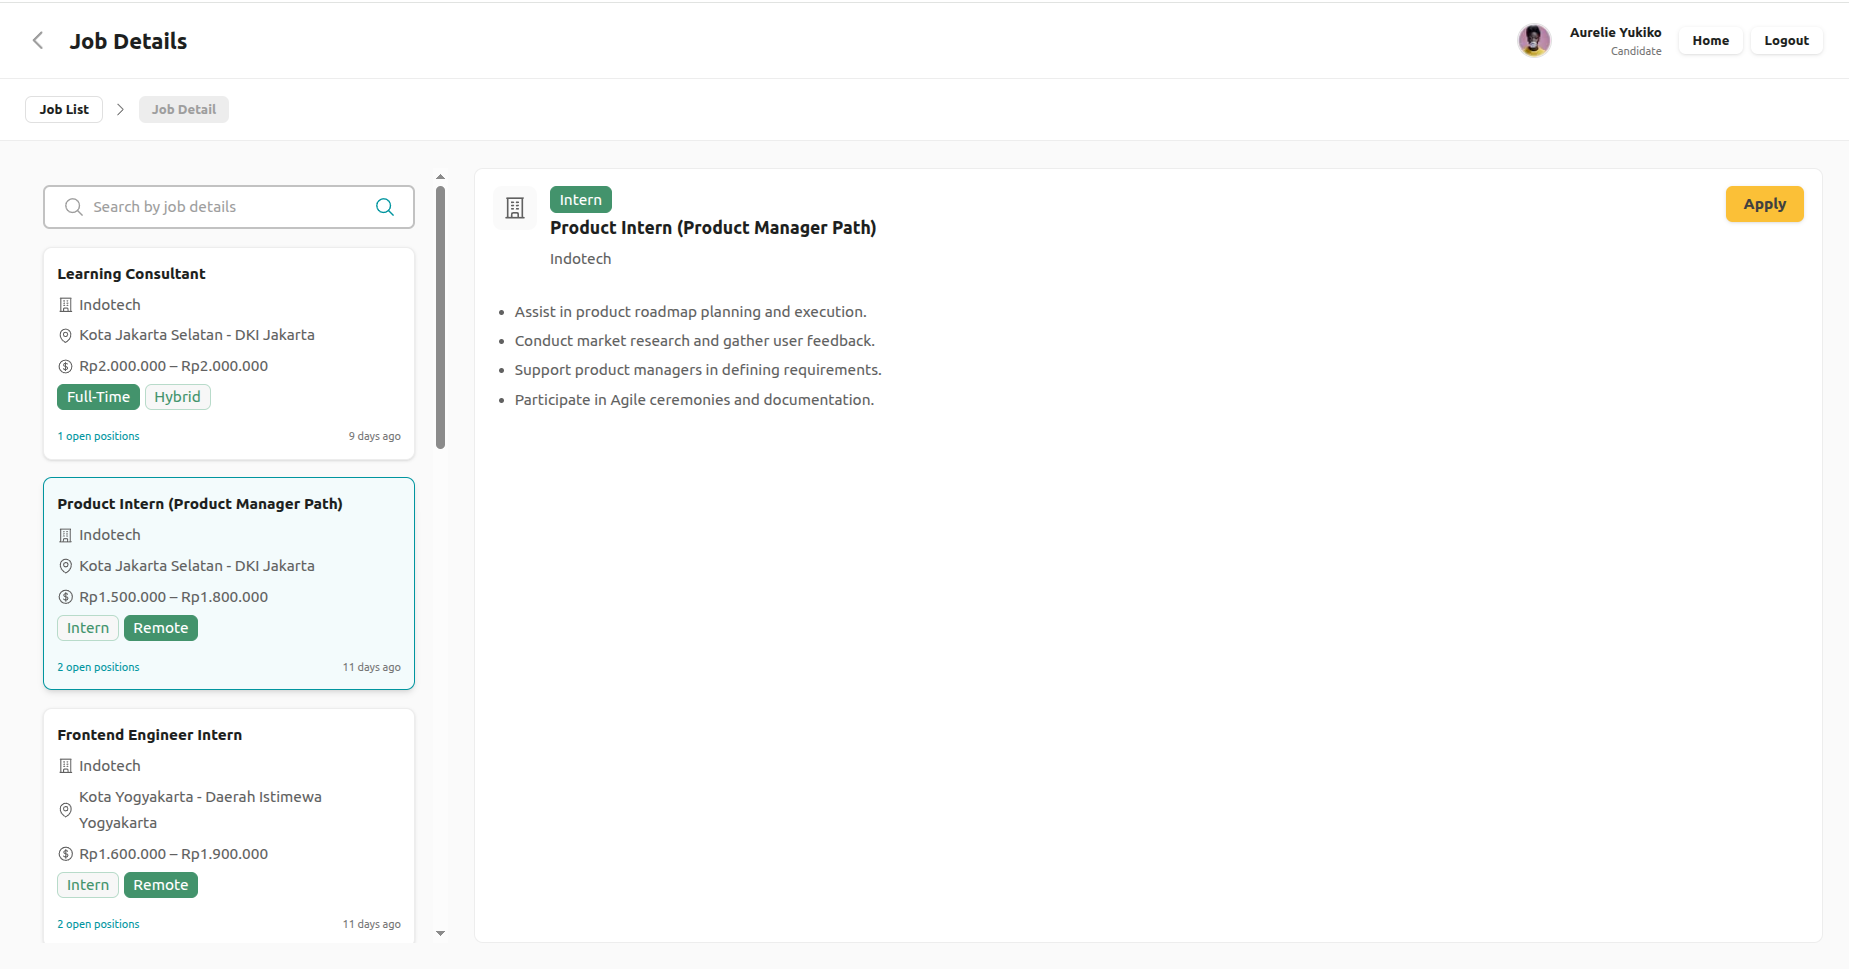
Task: Click the salary icon beside Rp1.500.000 – Rp1.800.000
Action: point(65,596)
